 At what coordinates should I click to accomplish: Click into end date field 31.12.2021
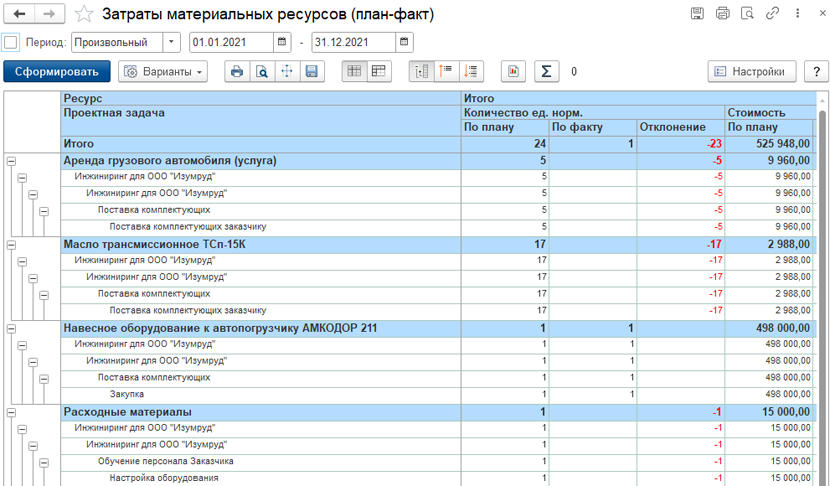(354, 42)
